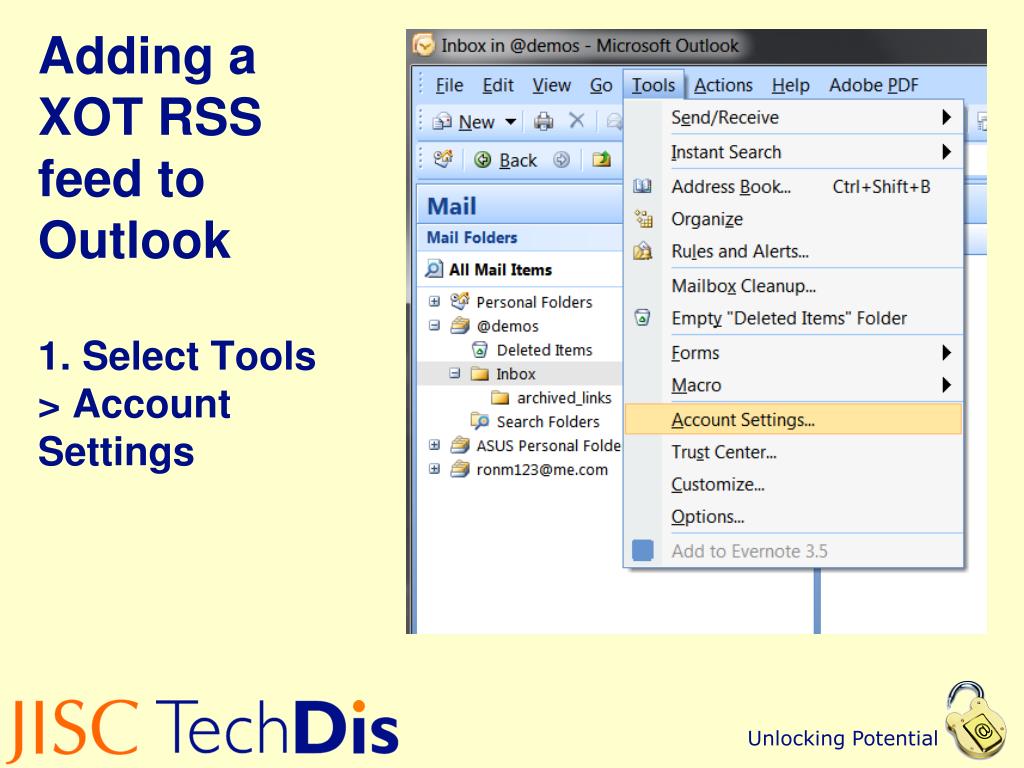The image size is (1024, 768).
Task: Collapse the Inbox tree node
Action: tap(455, 374)
